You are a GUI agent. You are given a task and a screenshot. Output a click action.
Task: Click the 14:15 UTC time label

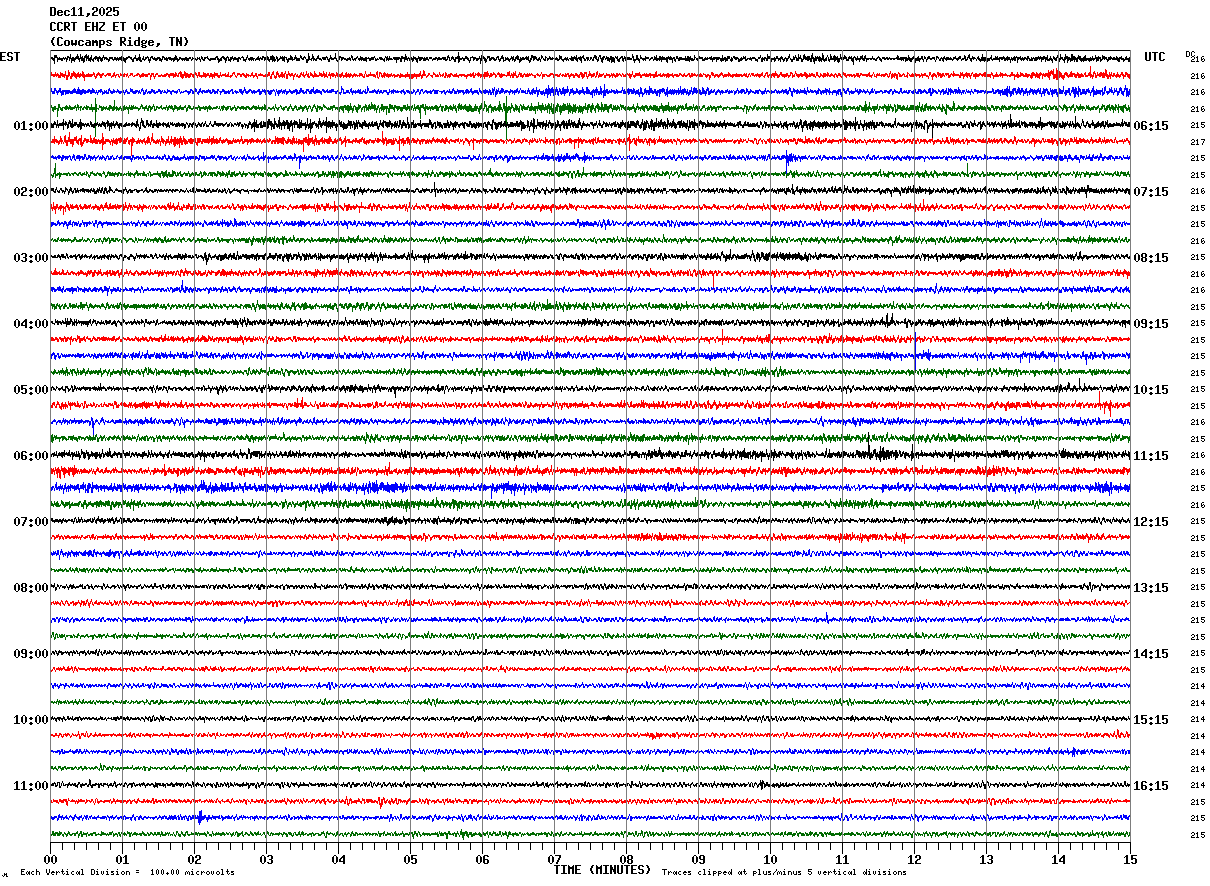pos(1151,654)
